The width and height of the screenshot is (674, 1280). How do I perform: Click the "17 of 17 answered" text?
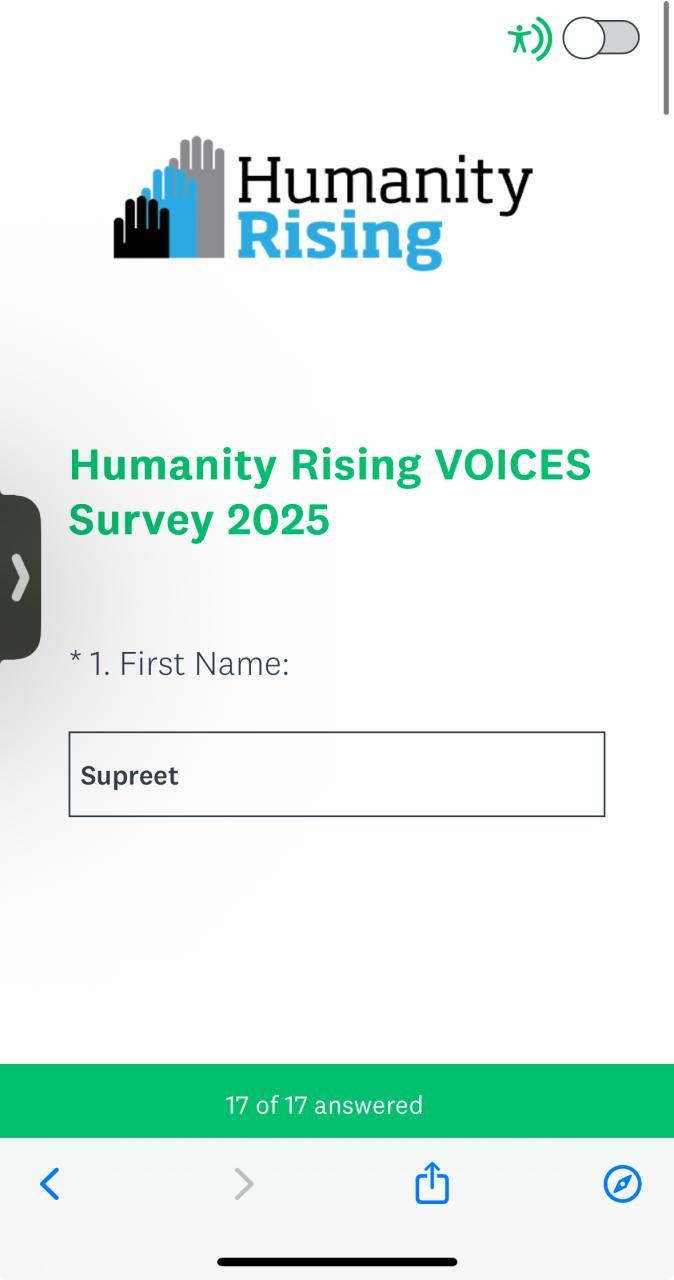point(324,1105)
